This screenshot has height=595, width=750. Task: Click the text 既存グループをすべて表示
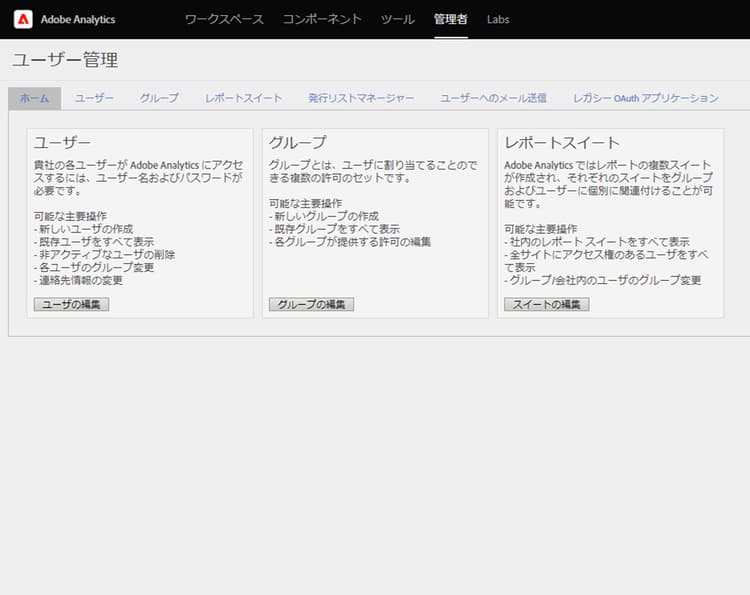click(x=337, y=229)
